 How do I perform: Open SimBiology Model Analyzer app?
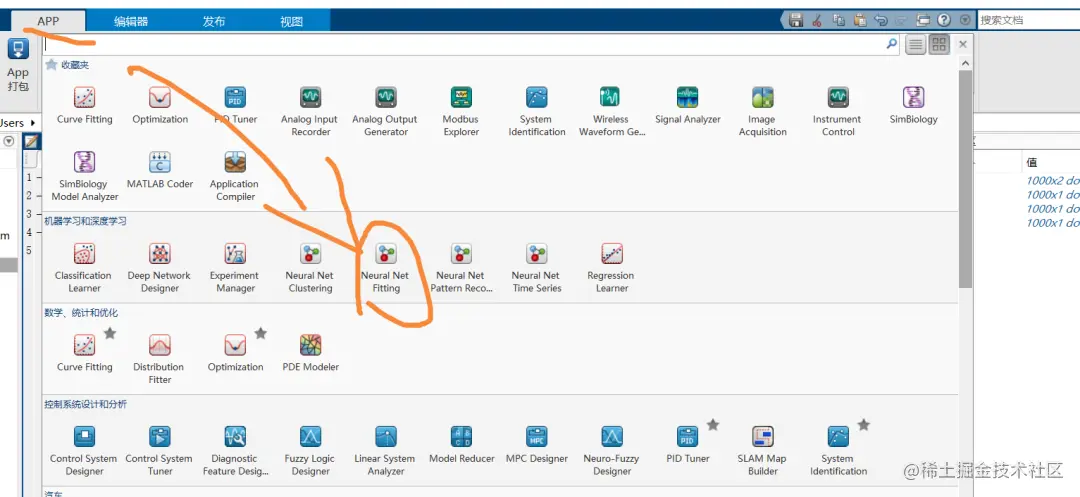coord(84,176)
